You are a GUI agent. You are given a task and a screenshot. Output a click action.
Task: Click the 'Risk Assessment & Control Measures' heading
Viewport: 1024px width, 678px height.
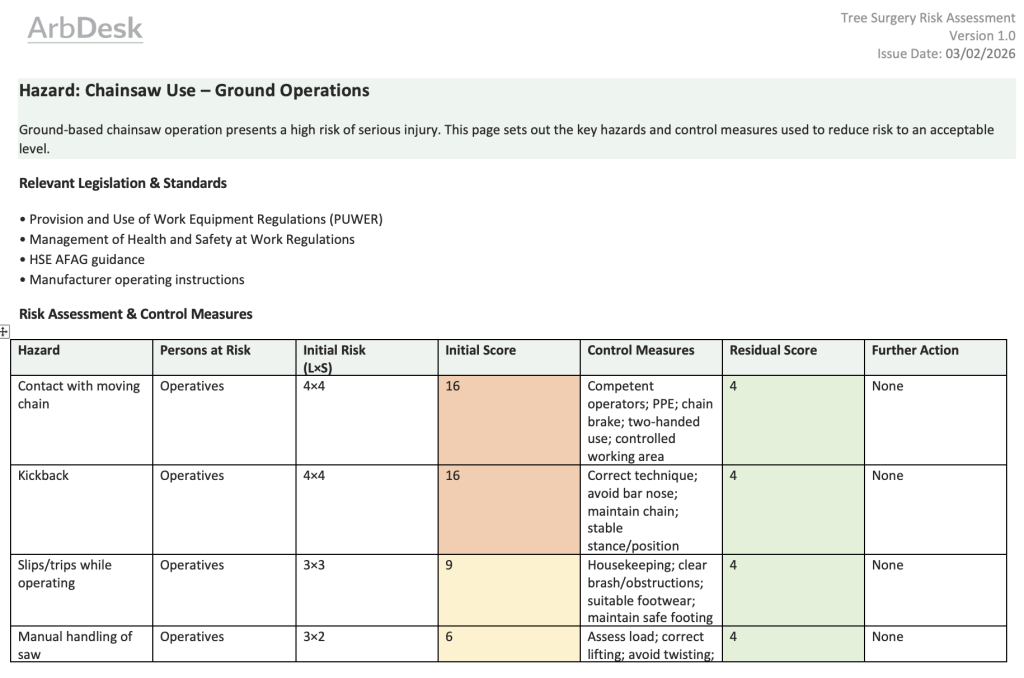tap(136, 314)
